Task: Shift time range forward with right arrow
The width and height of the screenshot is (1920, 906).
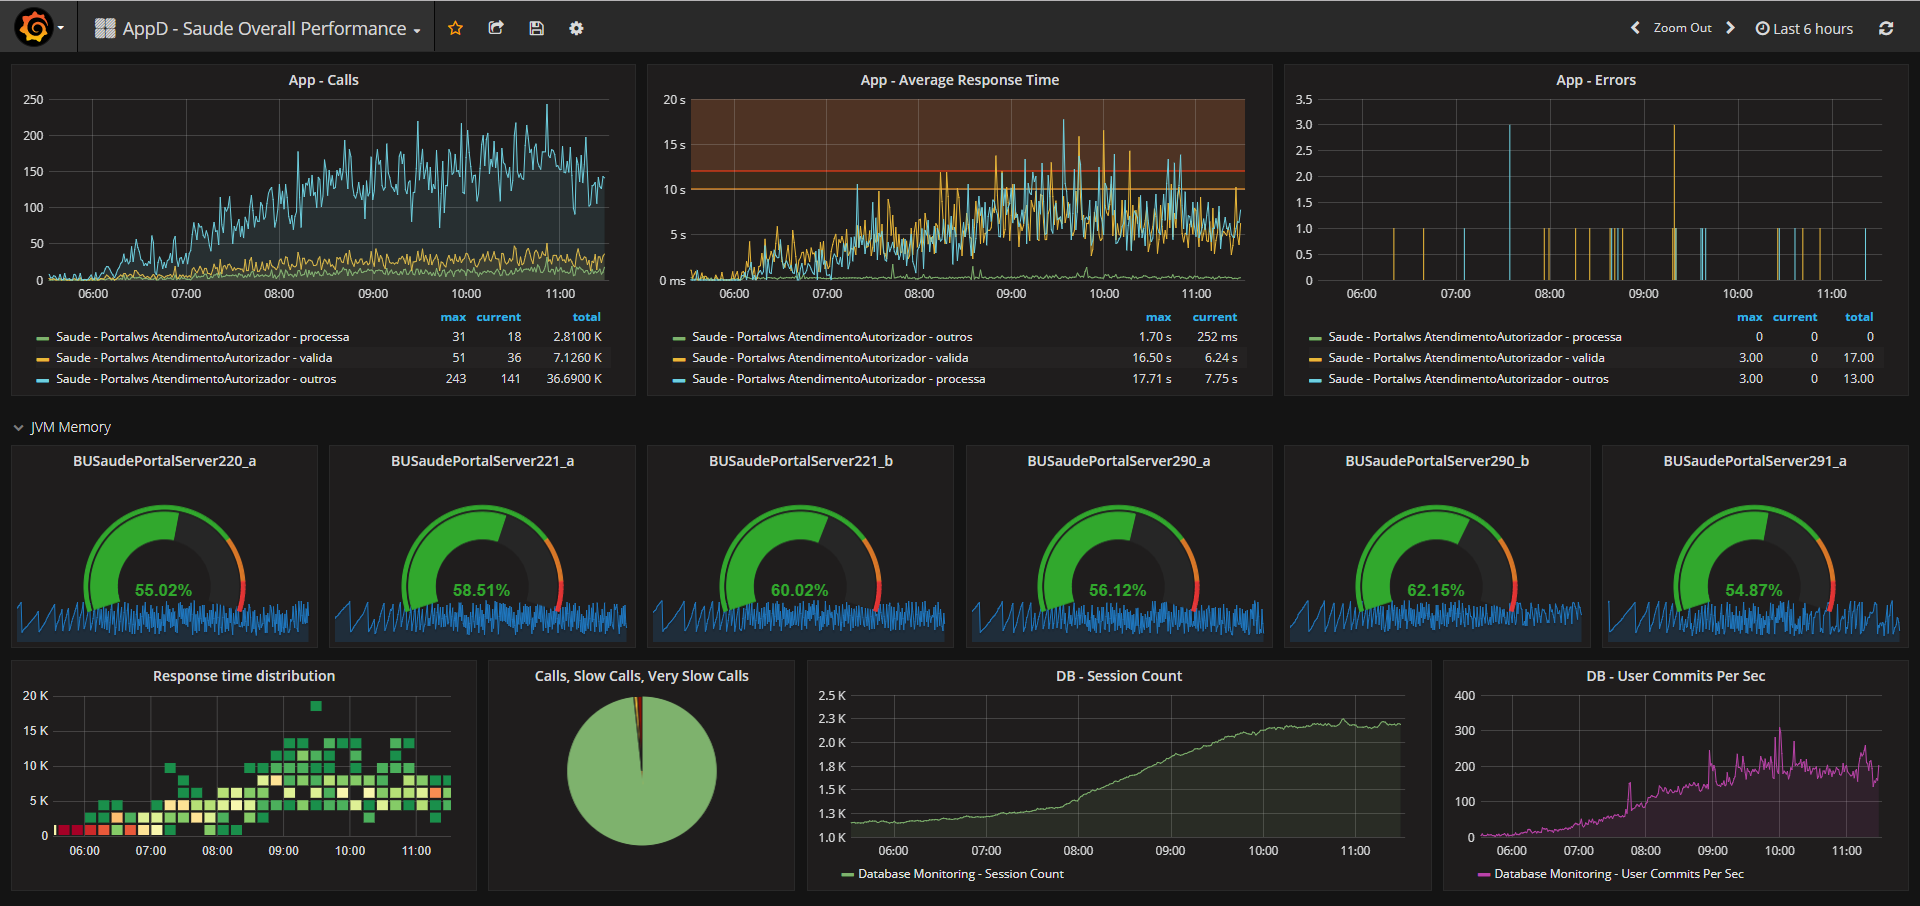Action: click(1730, 28)
